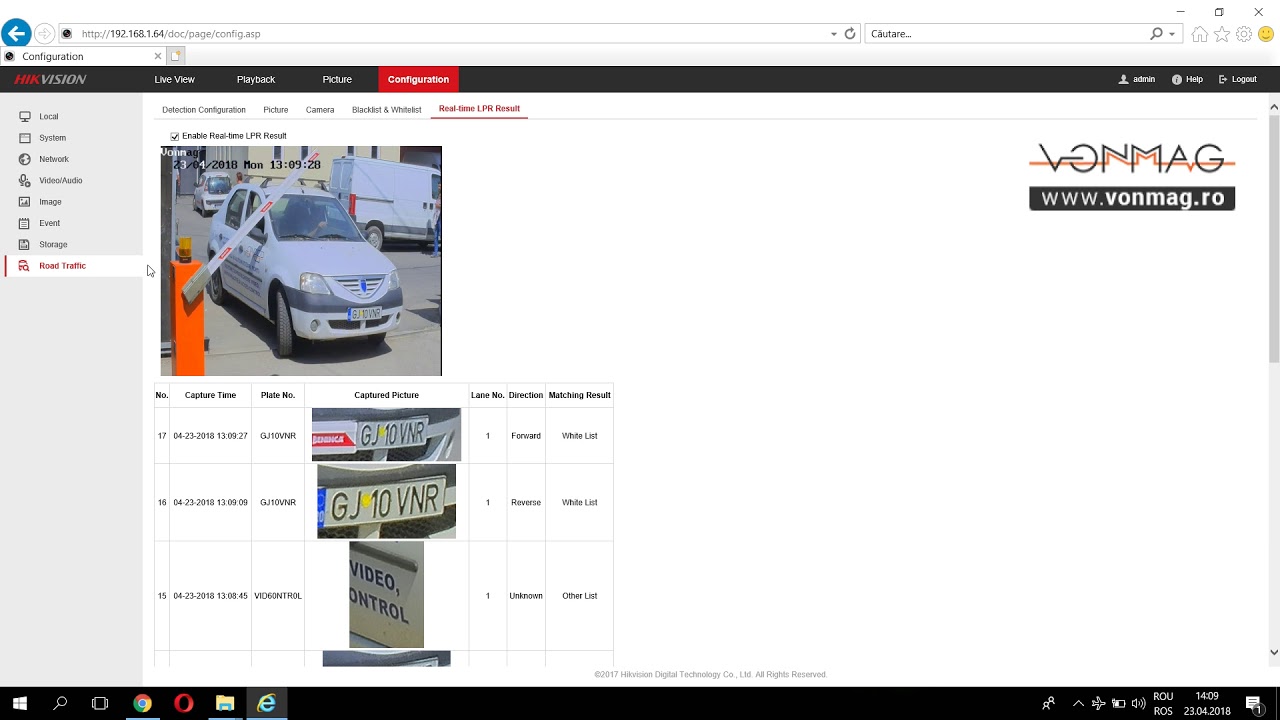Open the Action Center notification icon
The height and width of the screenshot is (720, 1280).
[x=1254, y=704]
